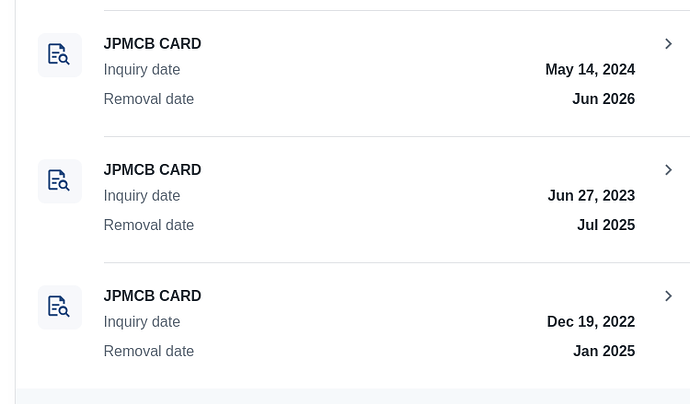Click Inquiry date label beside May 14, 2024
The width and height of the screenshot is (690, 404).
(142, 70)
